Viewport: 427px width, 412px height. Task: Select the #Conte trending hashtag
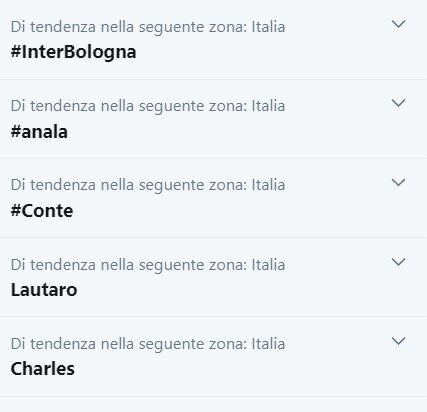(x=42, y=211)
